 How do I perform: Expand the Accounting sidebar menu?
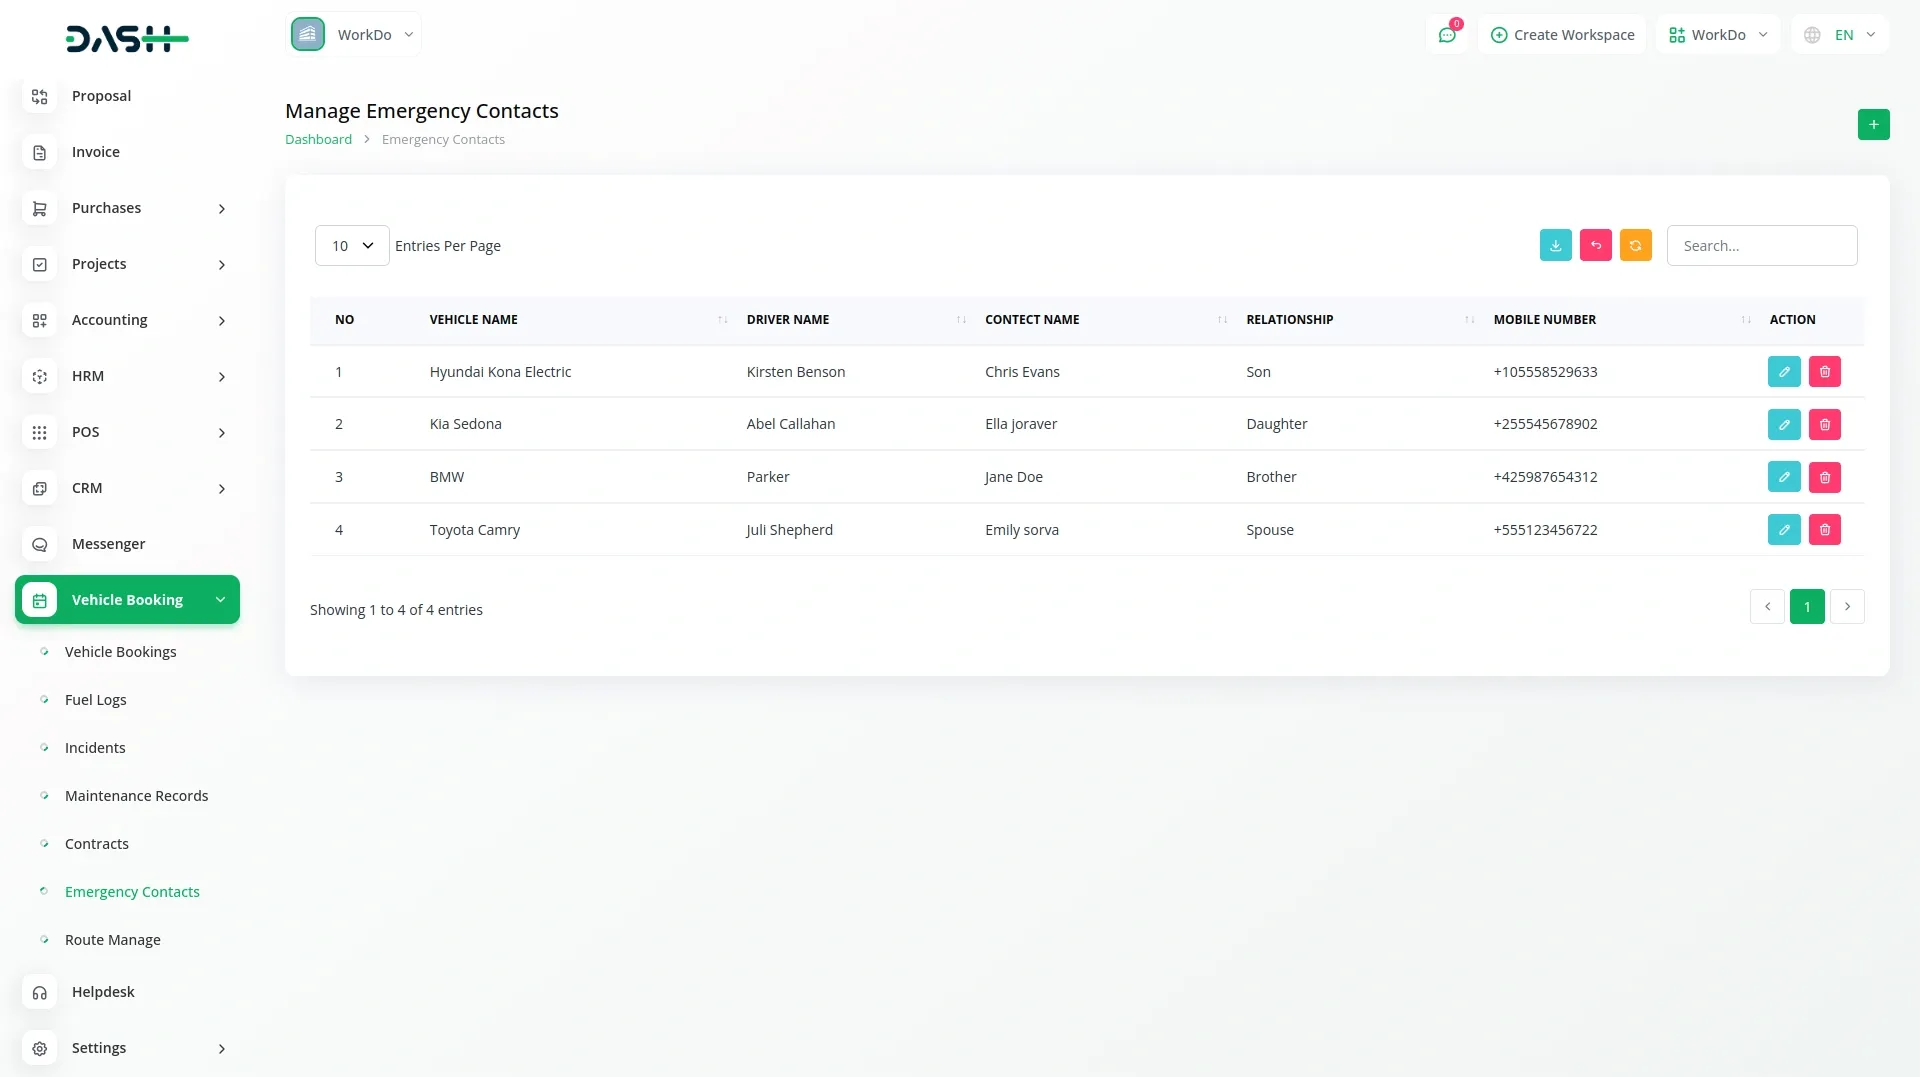click(x=128, y=320)
